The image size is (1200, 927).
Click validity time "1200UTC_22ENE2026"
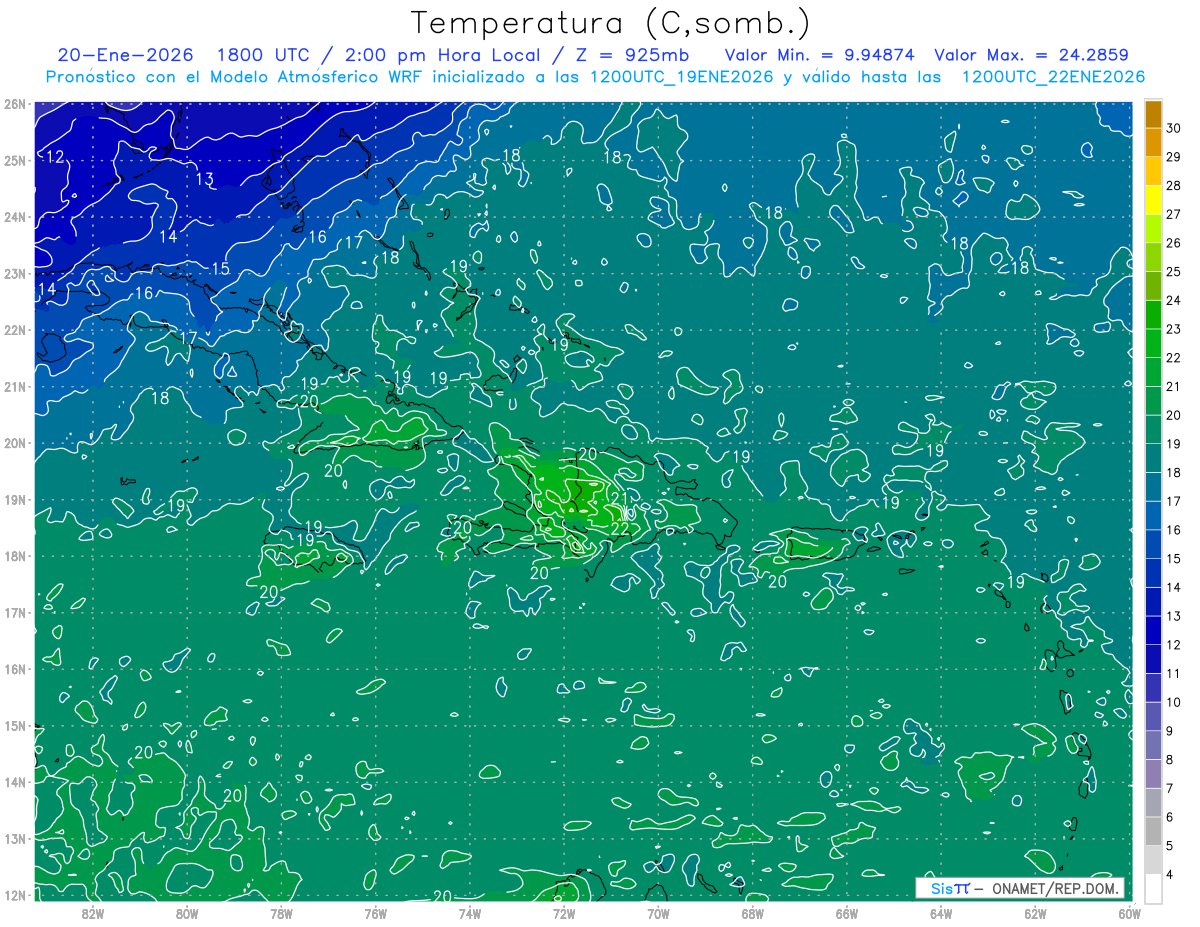[x=1053, y=77]
